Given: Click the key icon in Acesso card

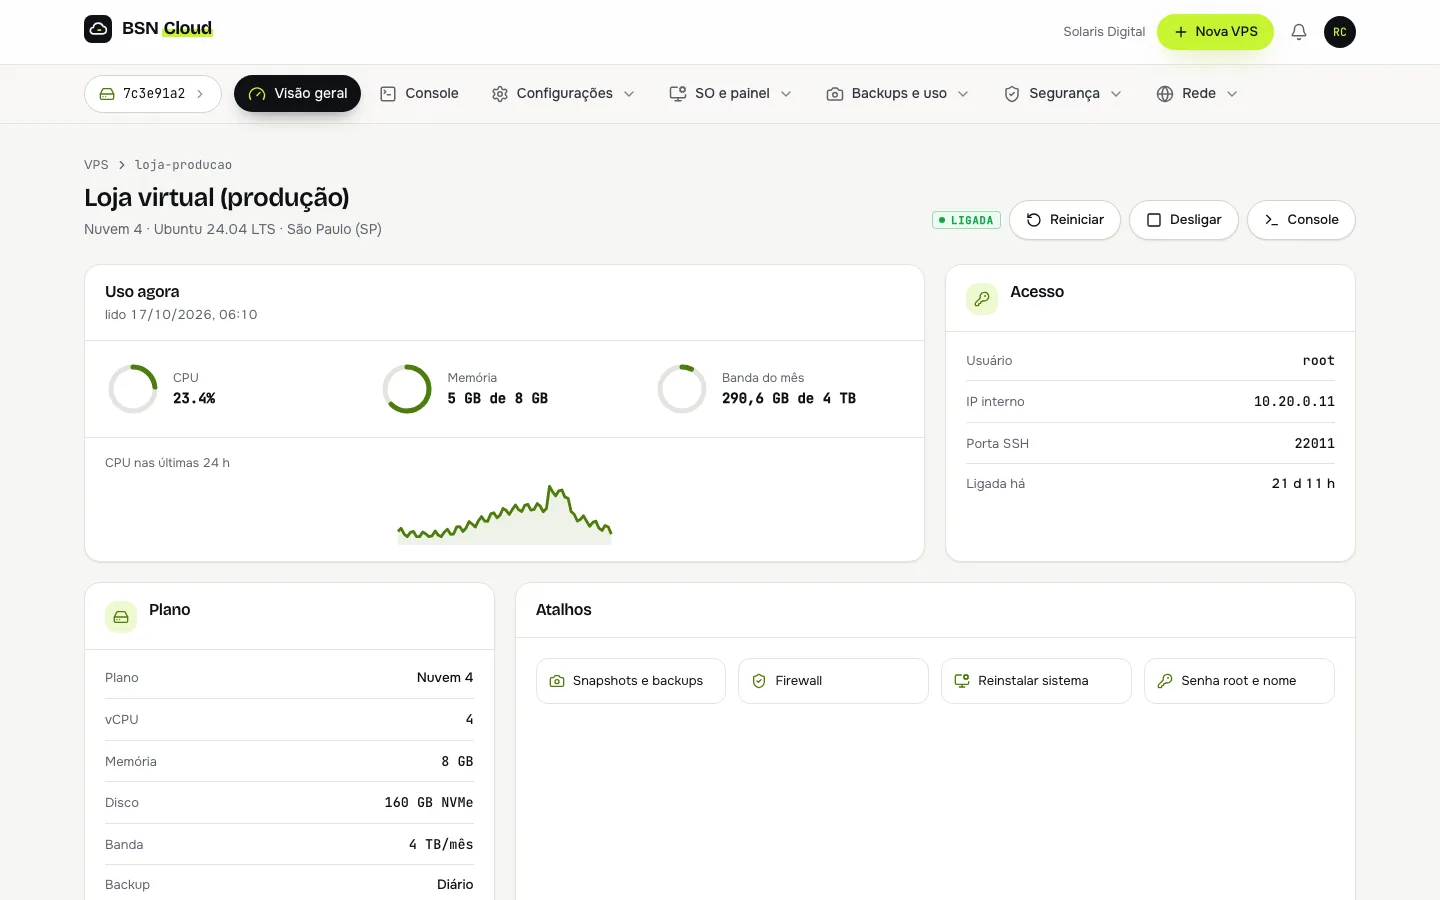Looking at the screenshot, I should 982,299.
